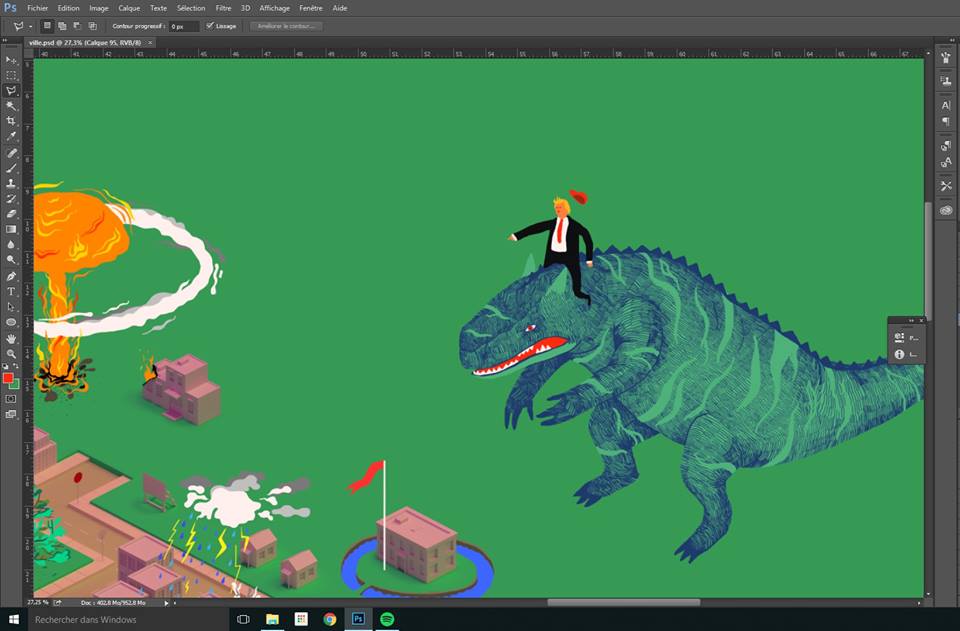
Task: Select the Clone Stamp tool
Action: (11, 184)
